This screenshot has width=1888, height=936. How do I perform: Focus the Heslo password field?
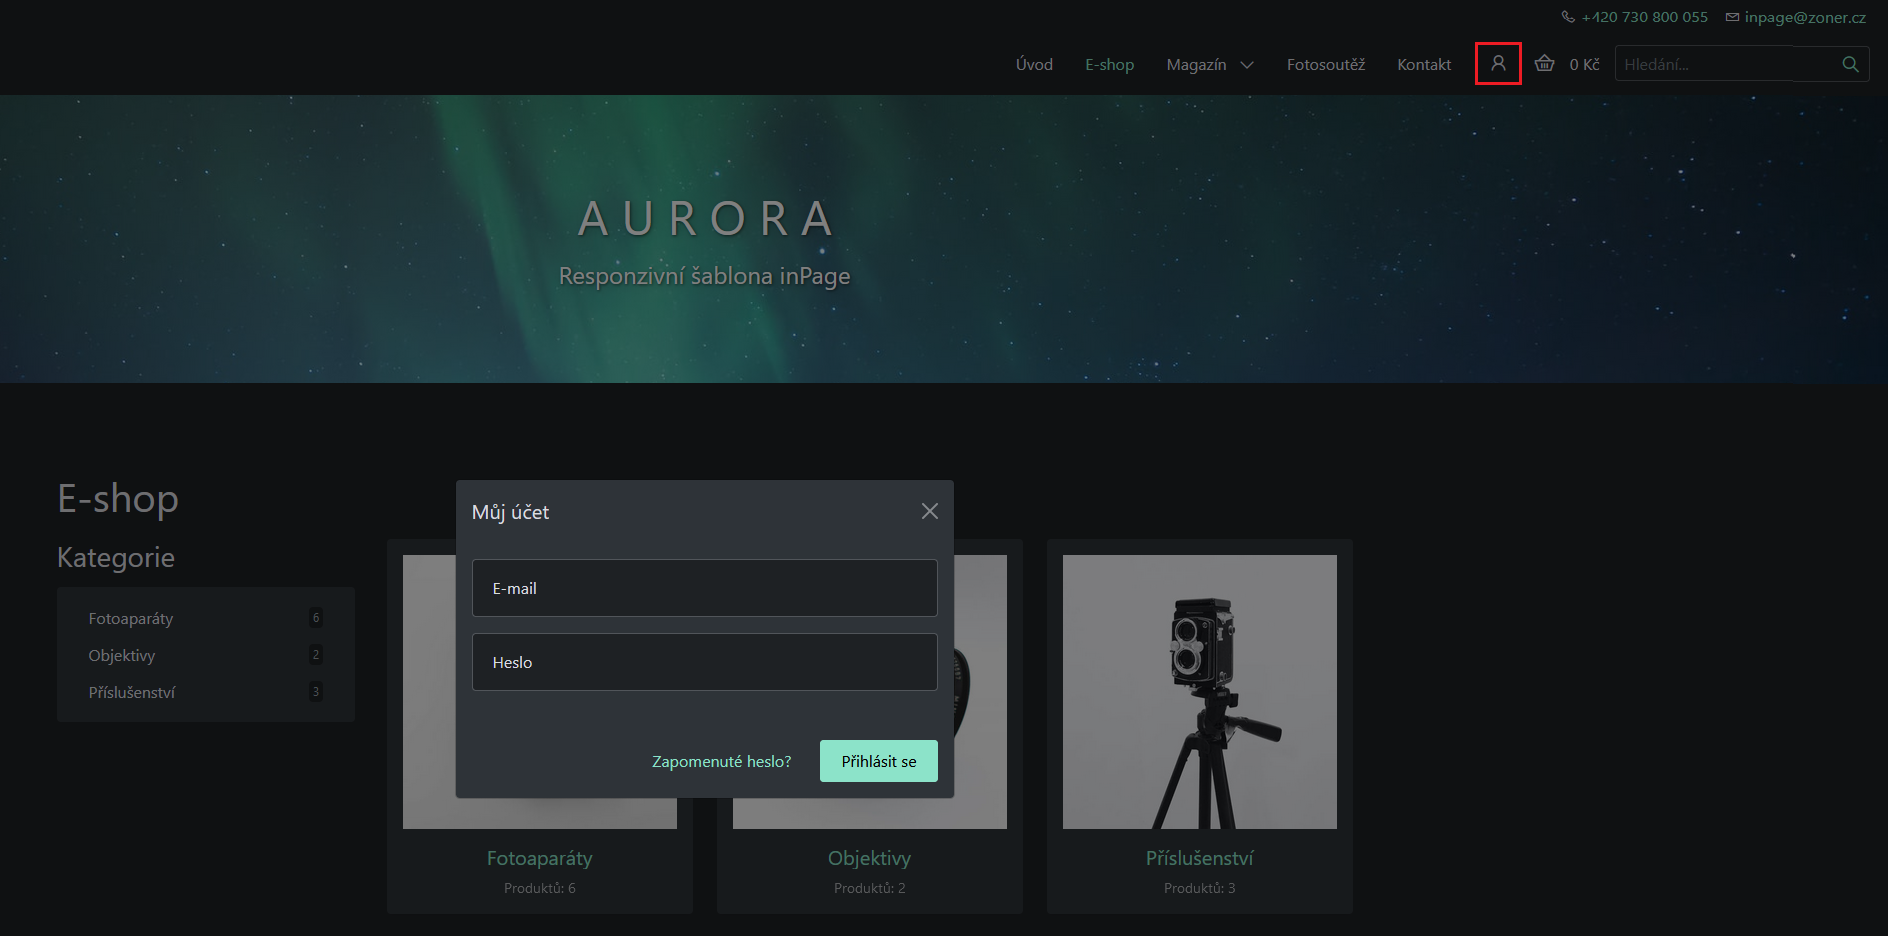coord(704,662)
